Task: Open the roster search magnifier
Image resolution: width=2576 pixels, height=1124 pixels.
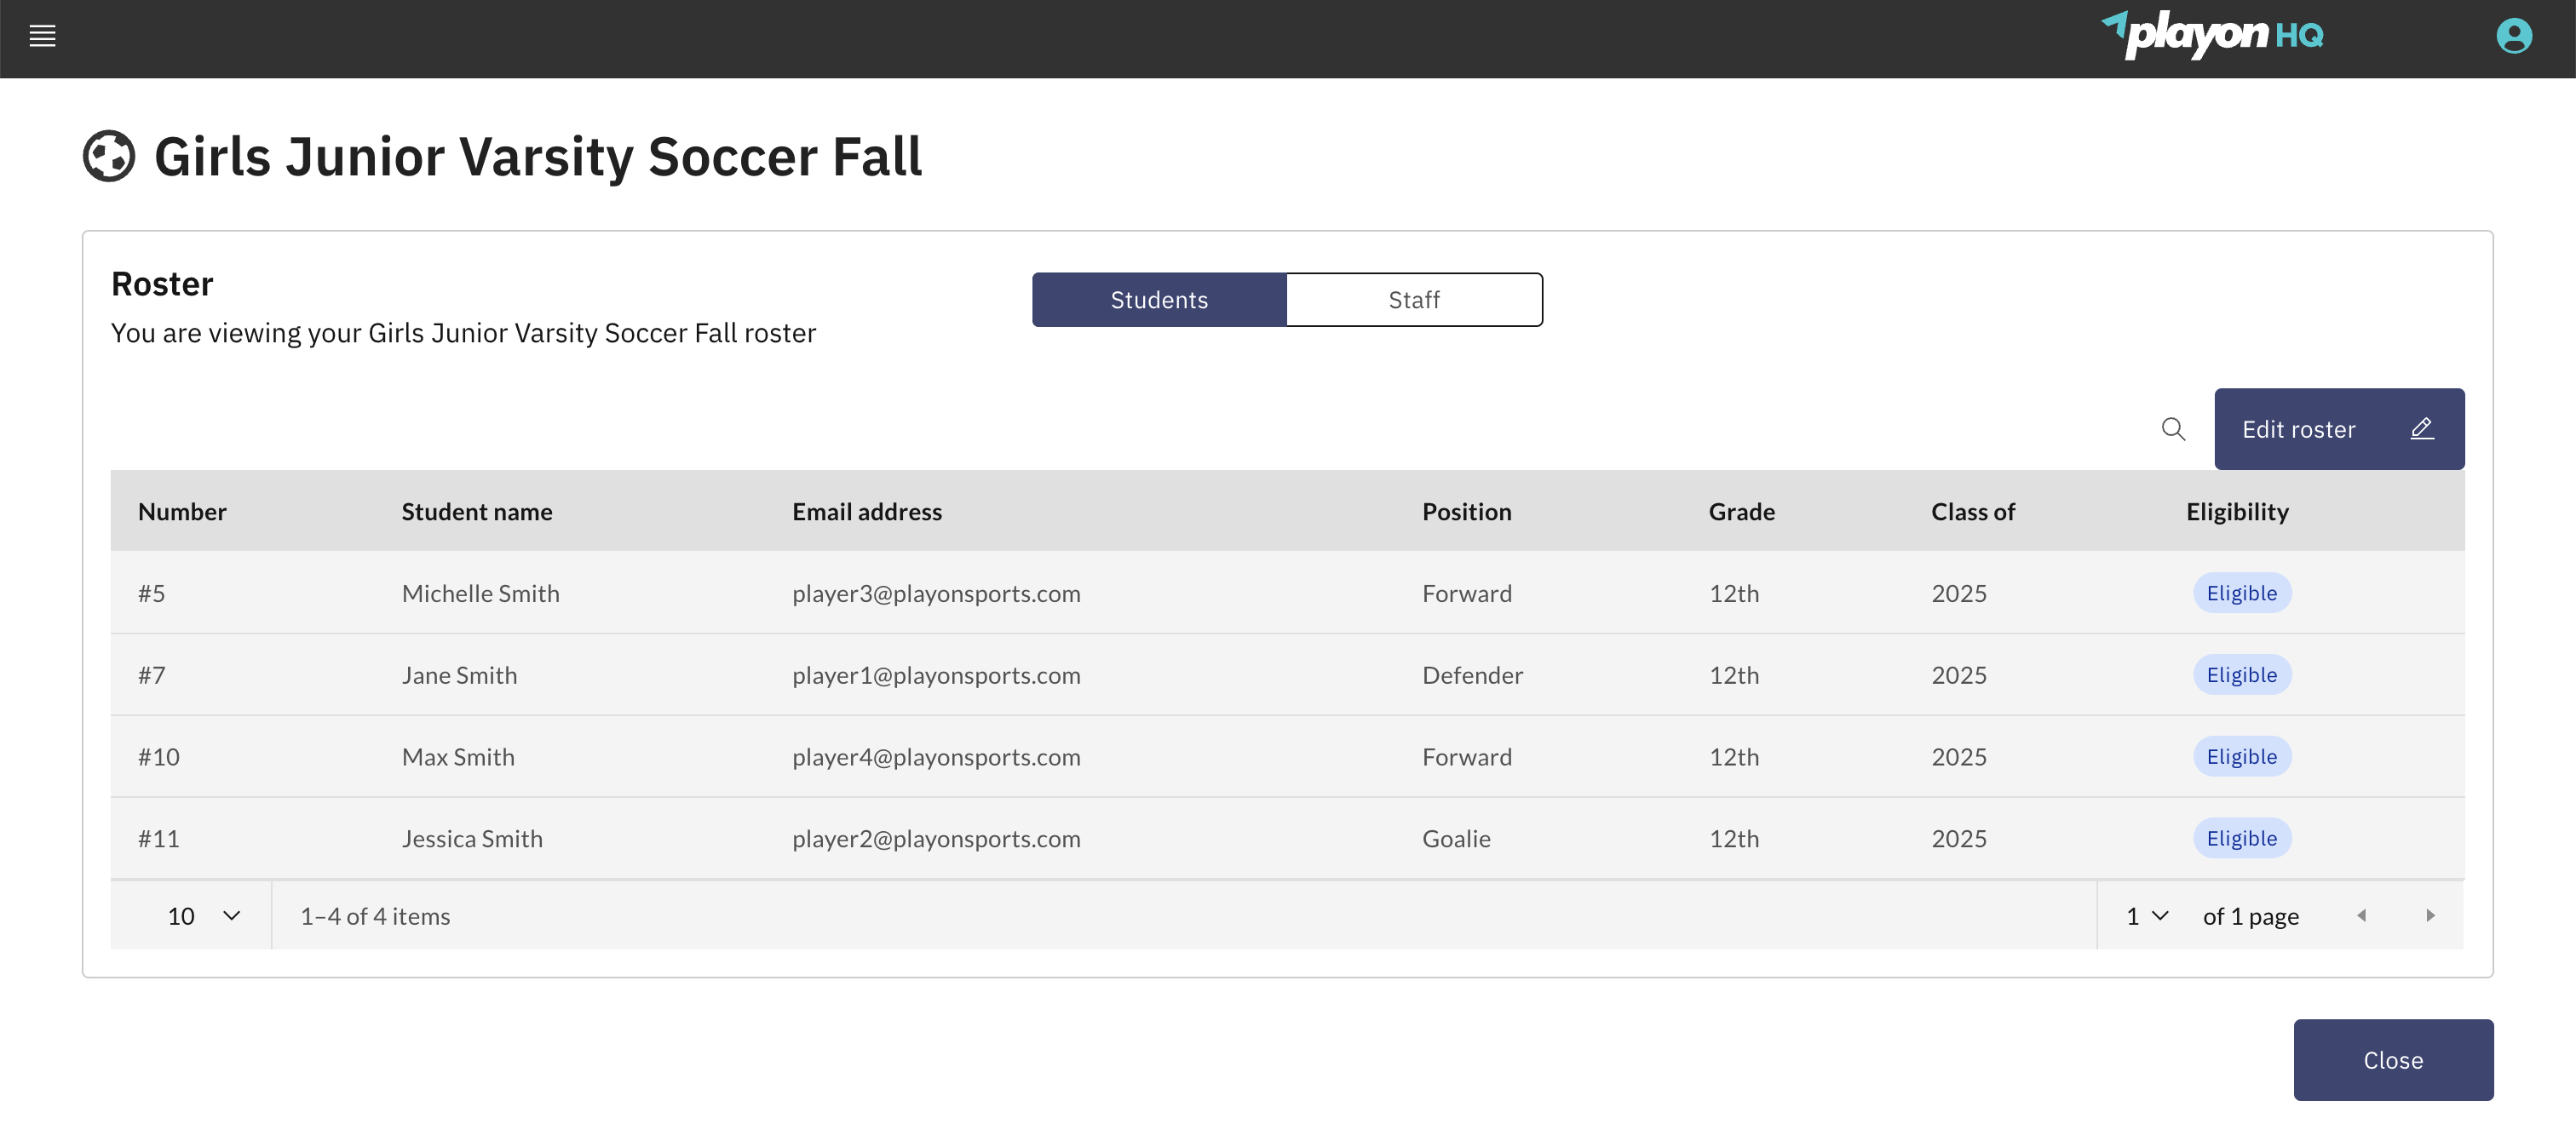Action: (2173, 429)
